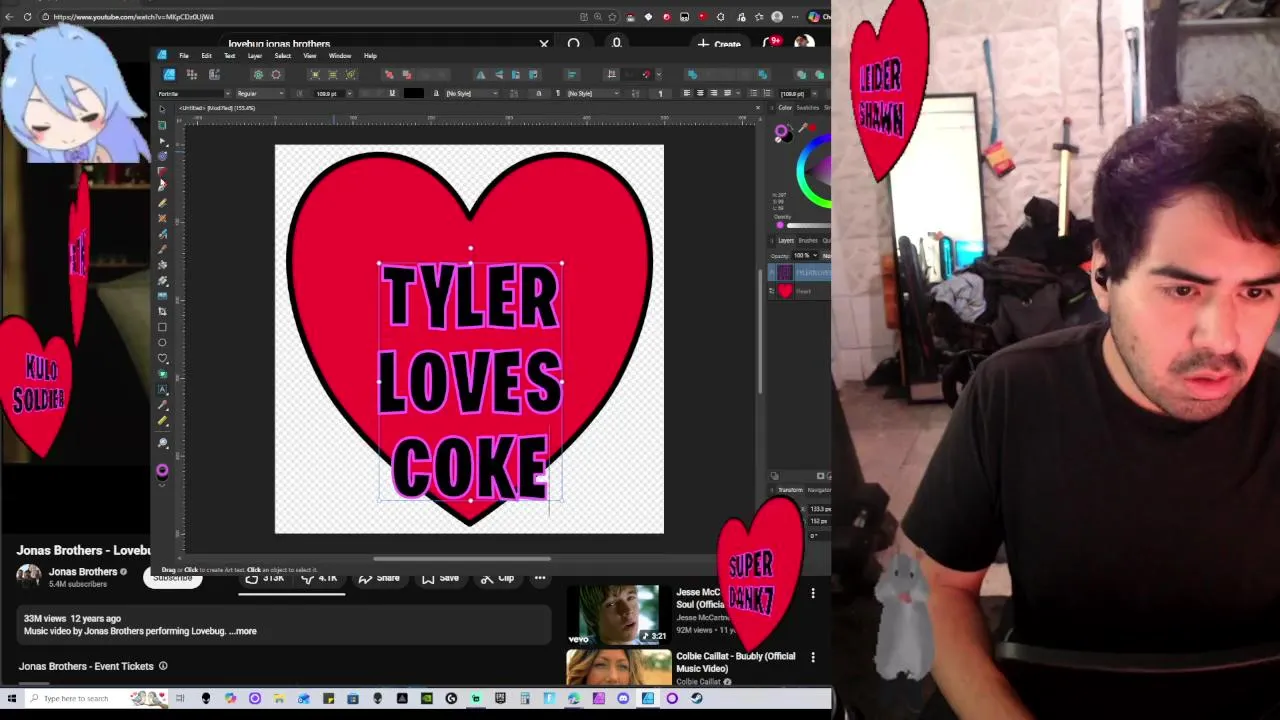Expand snapping options dropdown arrow
This screenshot has height=720, width=1280.
pos(659,75)
